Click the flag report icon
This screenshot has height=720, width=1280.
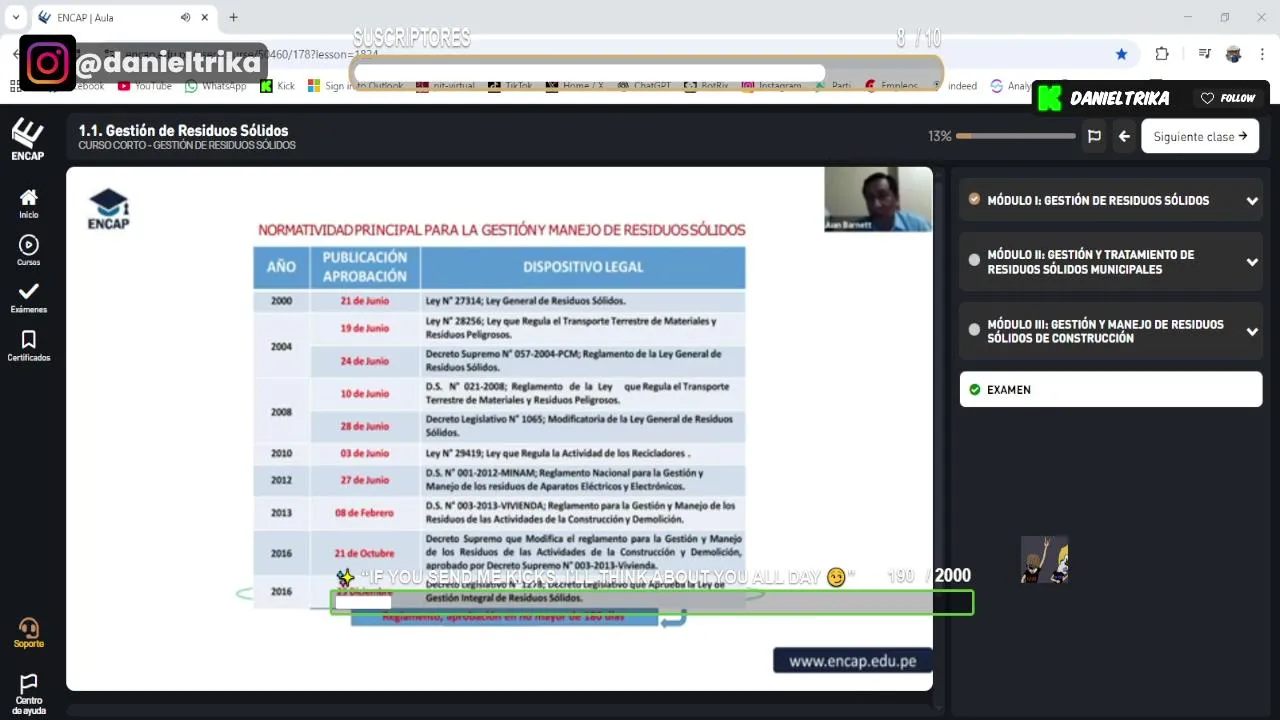[1094, 136]
